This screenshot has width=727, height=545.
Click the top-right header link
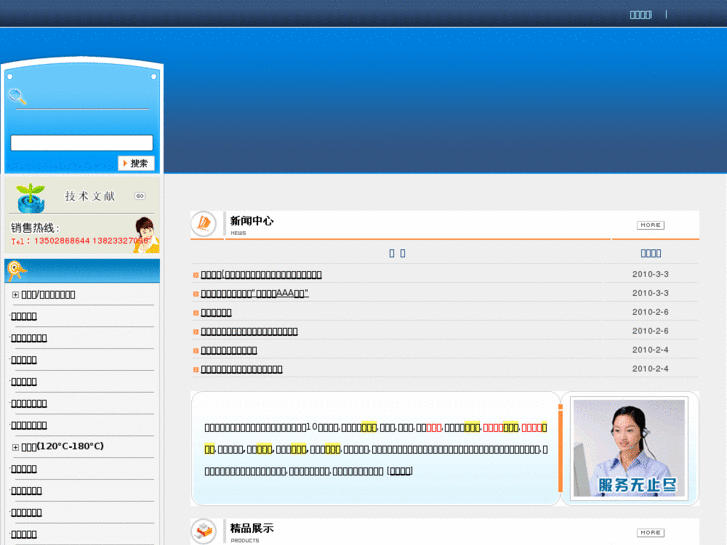640,15
